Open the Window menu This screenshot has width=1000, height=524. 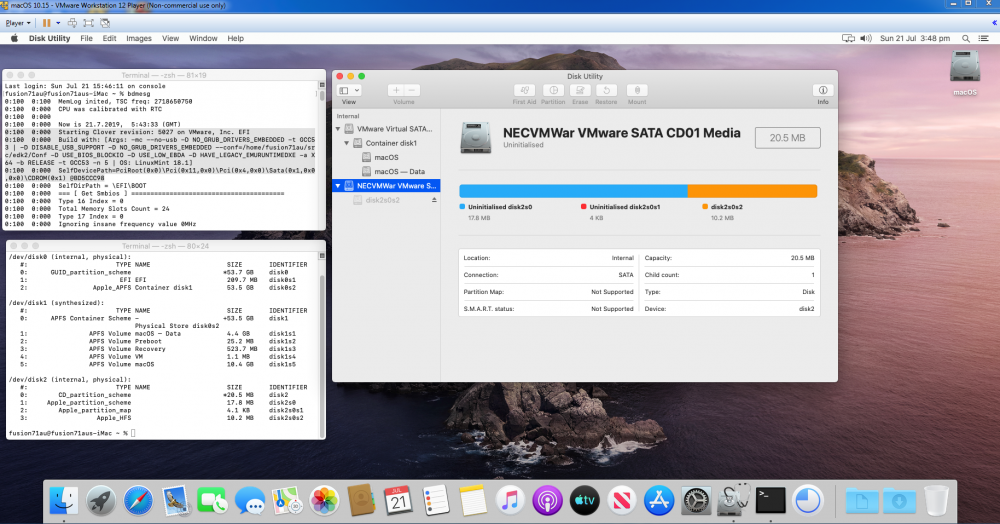click(x=203, y=38)
